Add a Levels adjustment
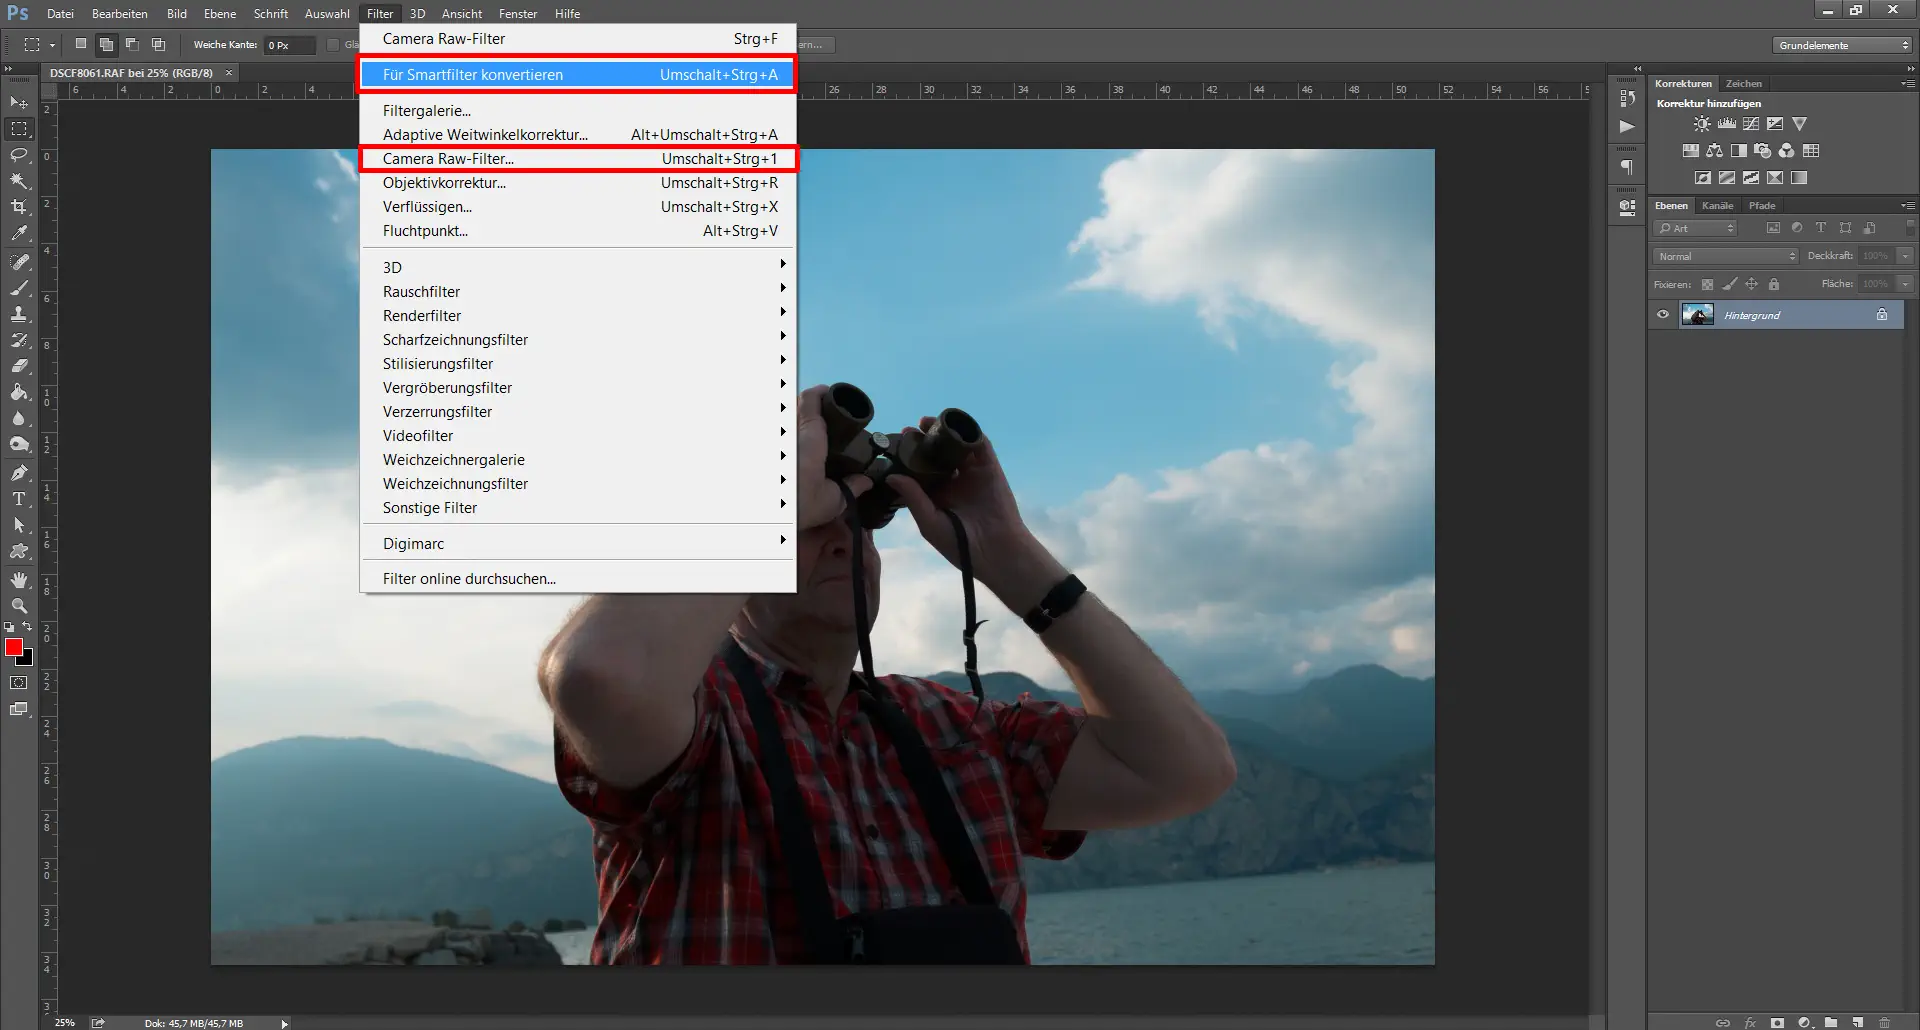Image resolution: width=1920 pixels, height=1030 pixels. click(1725, 123)
